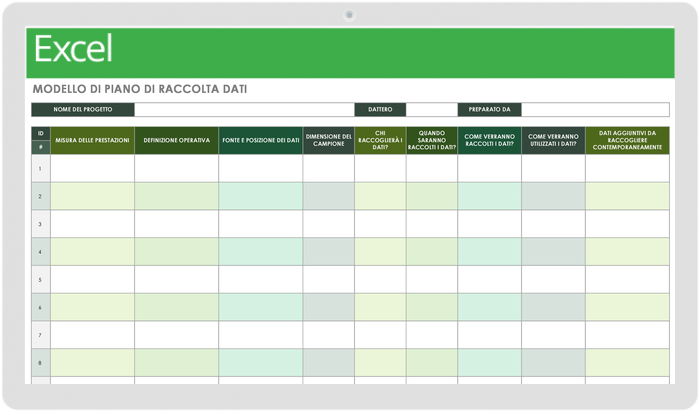Click row 4 cell under Dimensione del campione
Viewport: 700px width, 412px height.
(329, 252)
